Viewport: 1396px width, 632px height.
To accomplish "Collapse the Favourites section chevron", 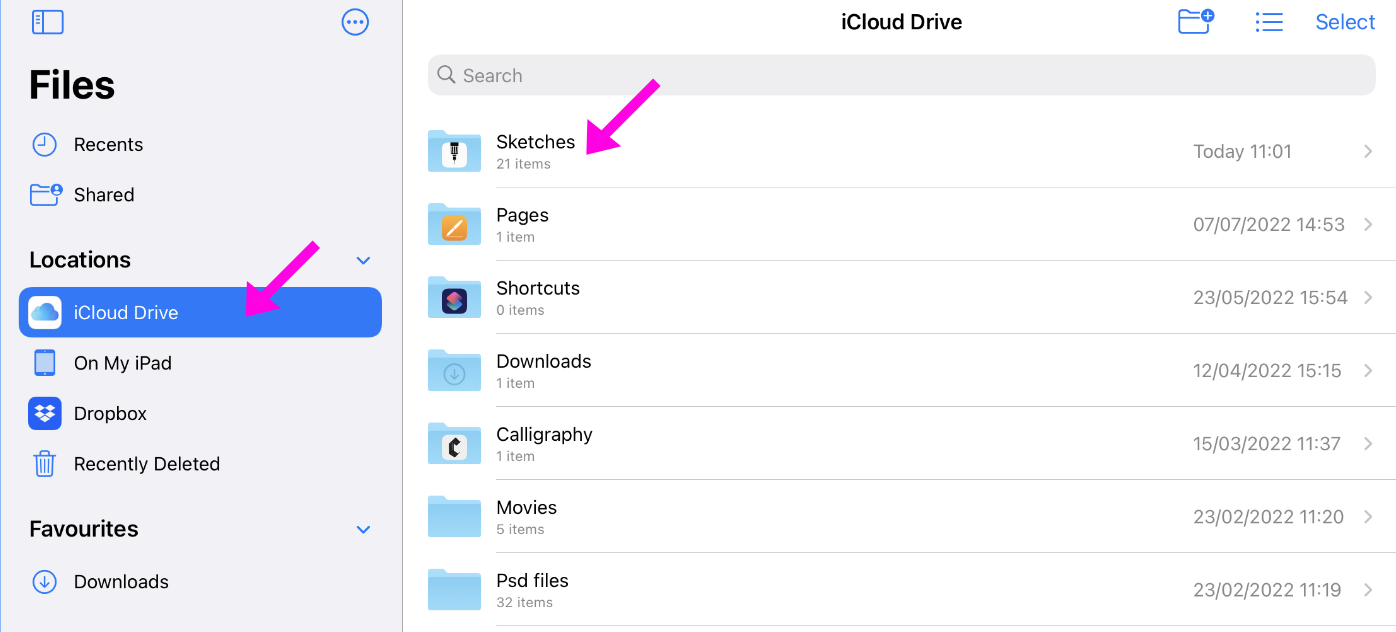I will 363,530.
